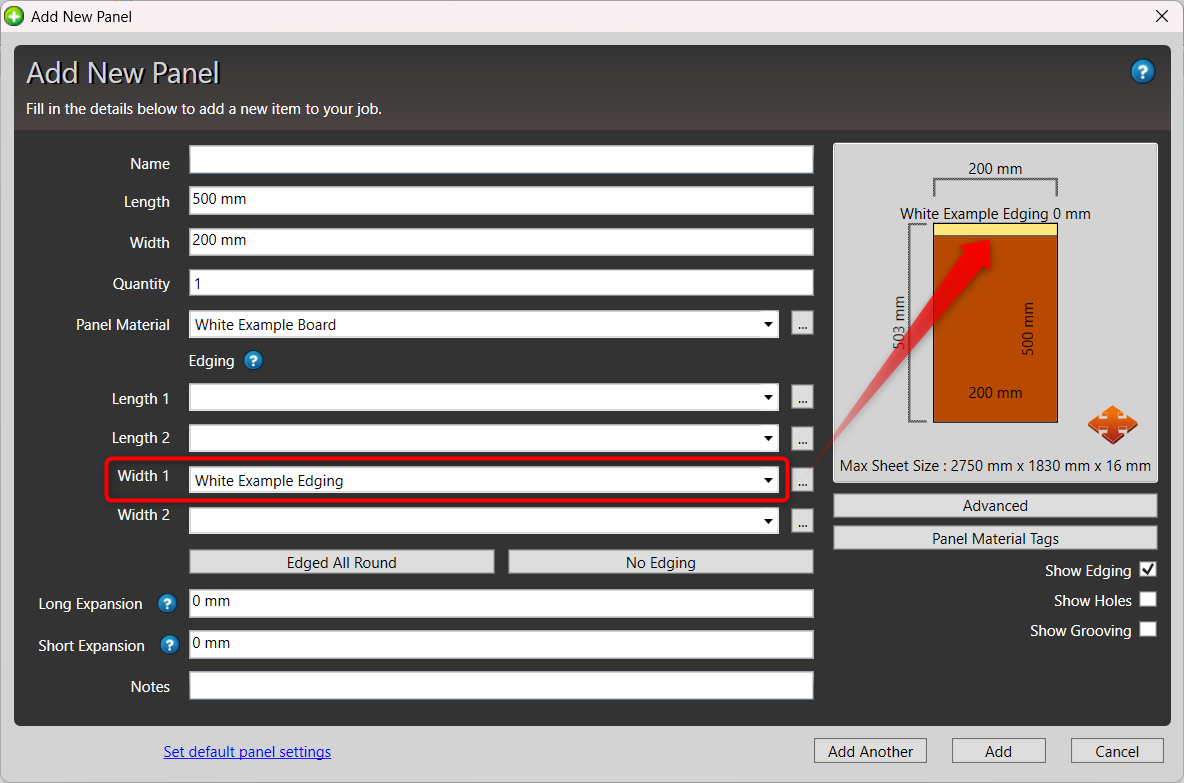Click the Short Expansion input field
1184x783 pixels.
(501, 644)
